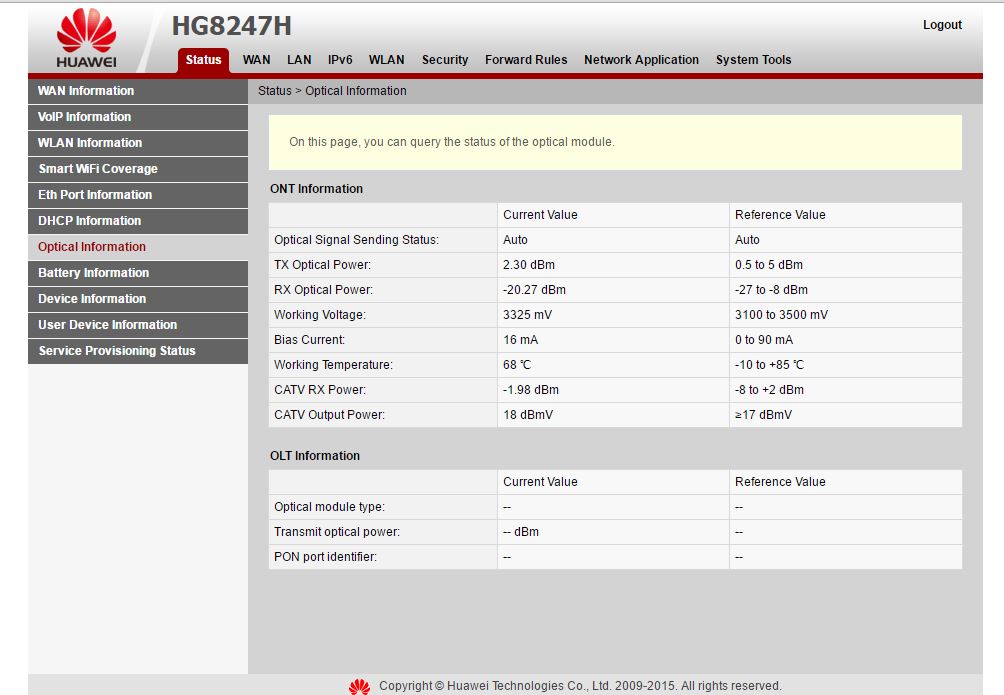Open the System Tools tab

754,60
